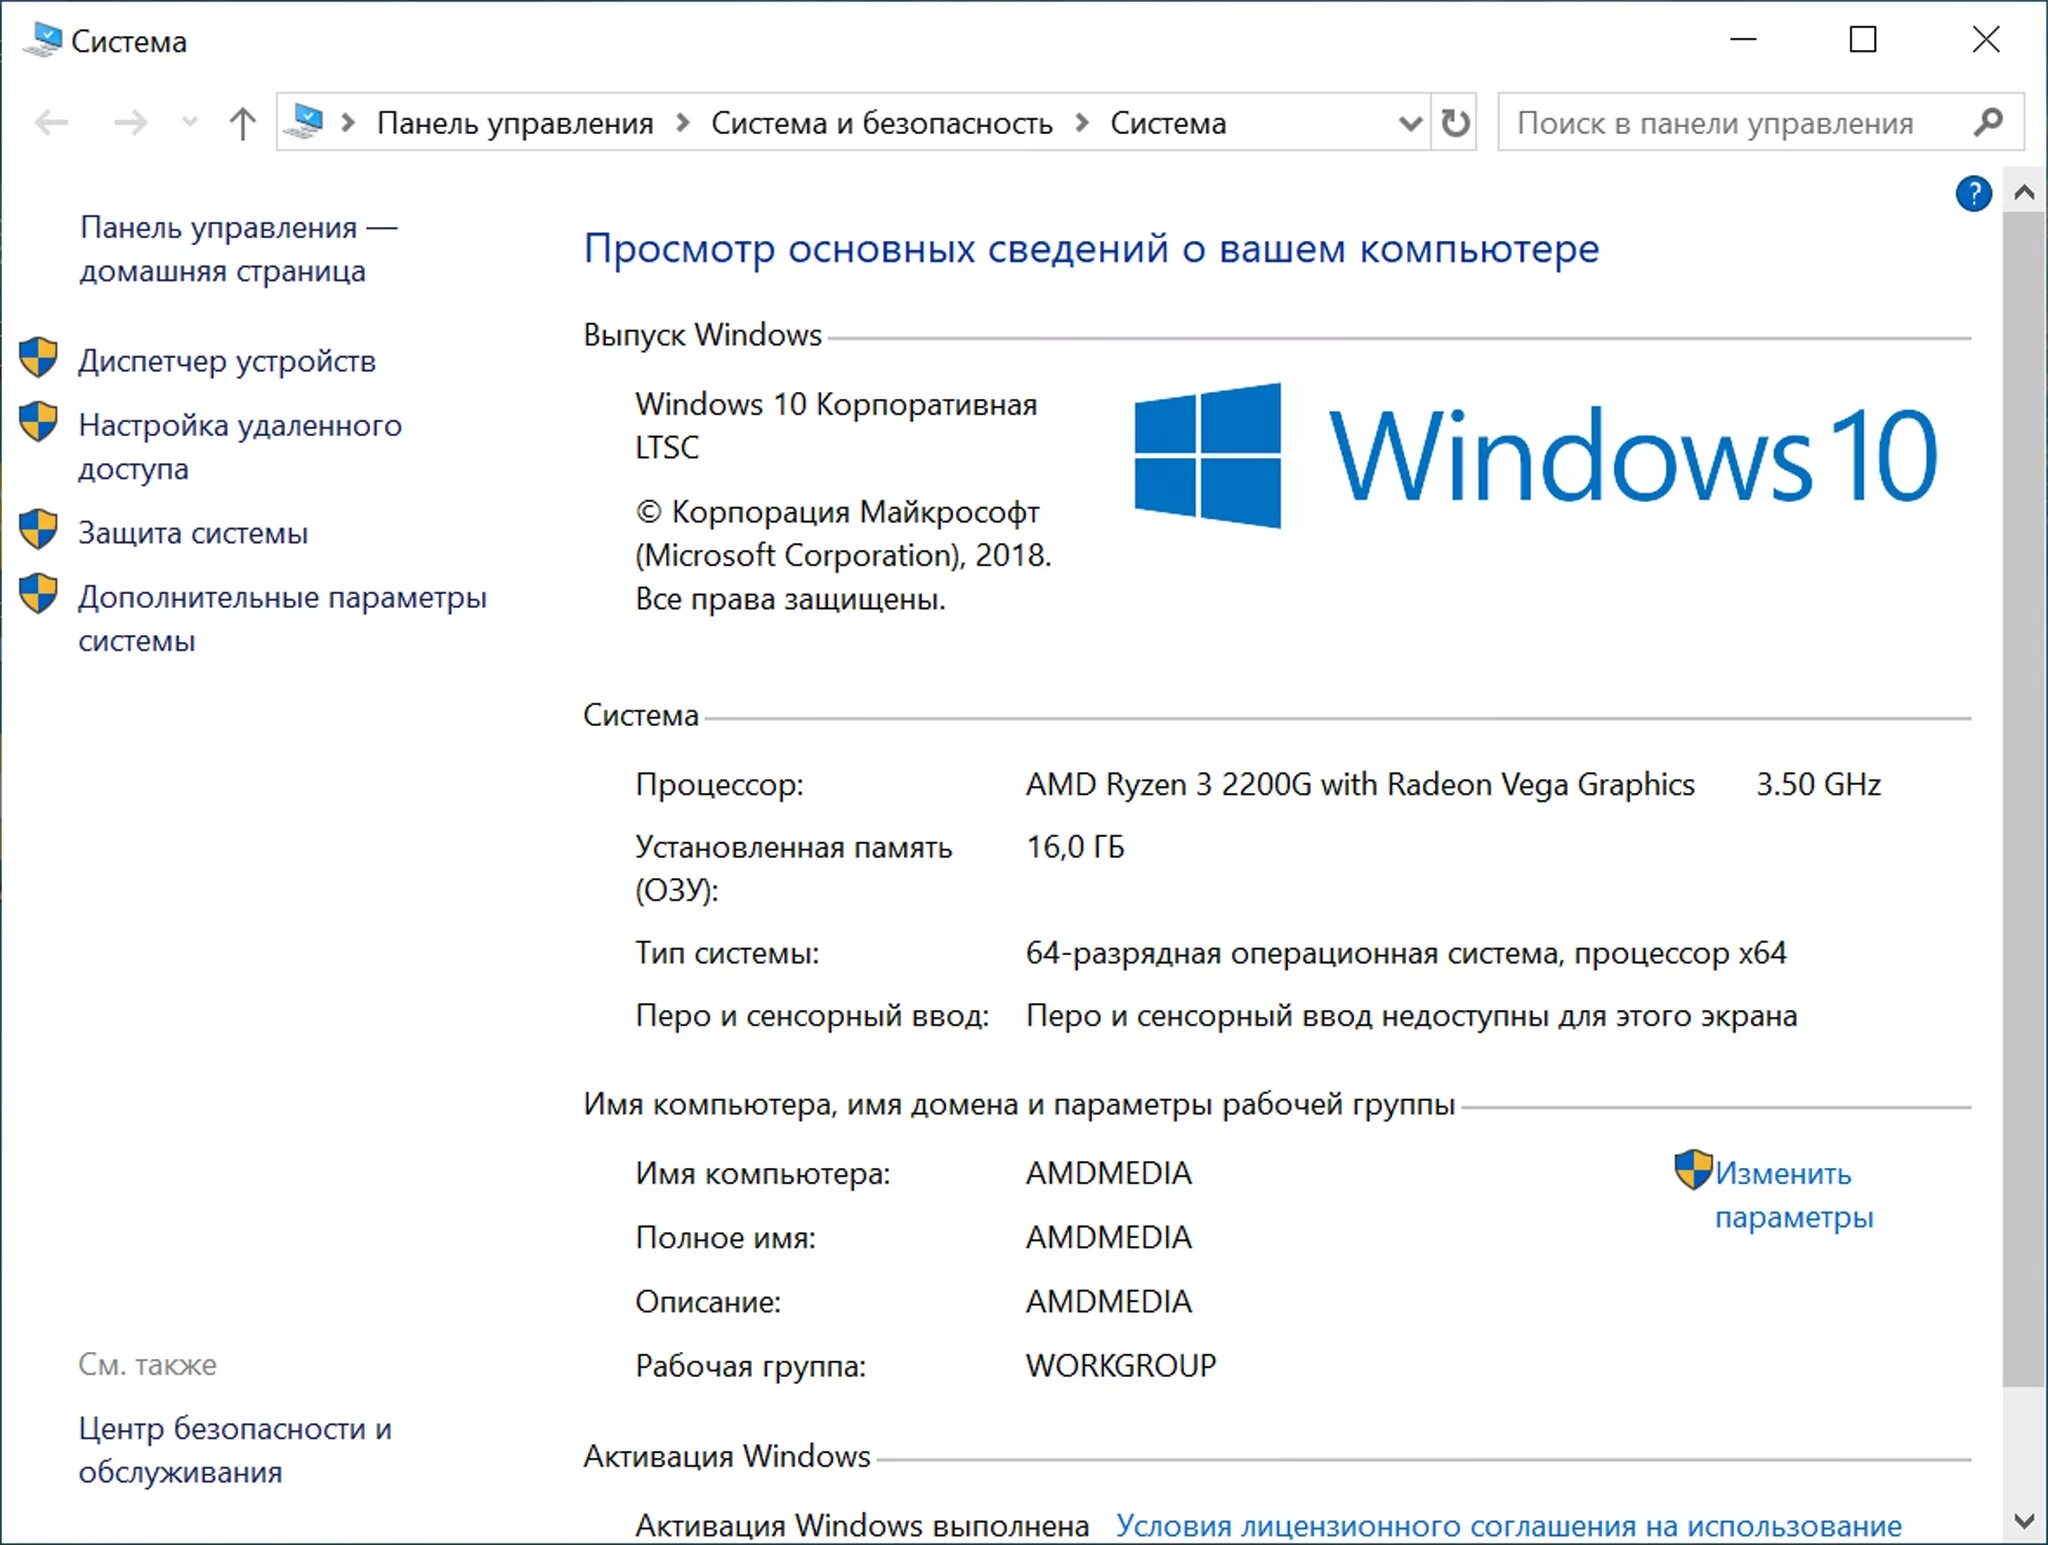This screenshot has width=2048, height=1545.
Task: Open Панель управления — домашняя страница link
Action: (x=238, y=249)
